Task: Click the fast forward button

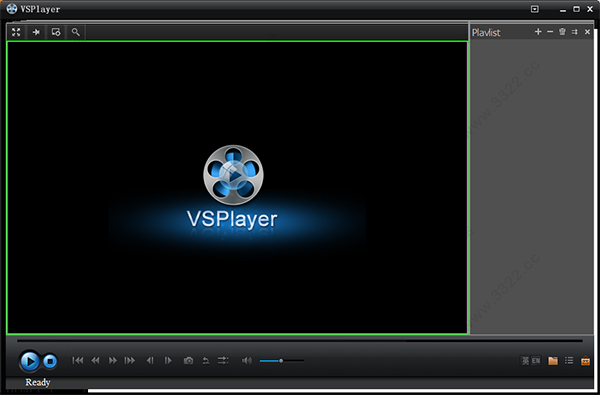Action: tap(112, 361)
